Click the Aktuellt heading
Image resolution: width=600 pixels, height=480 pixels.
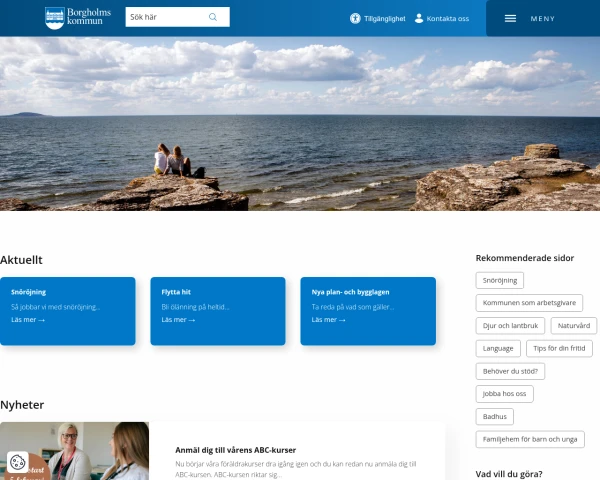(21, 260)
